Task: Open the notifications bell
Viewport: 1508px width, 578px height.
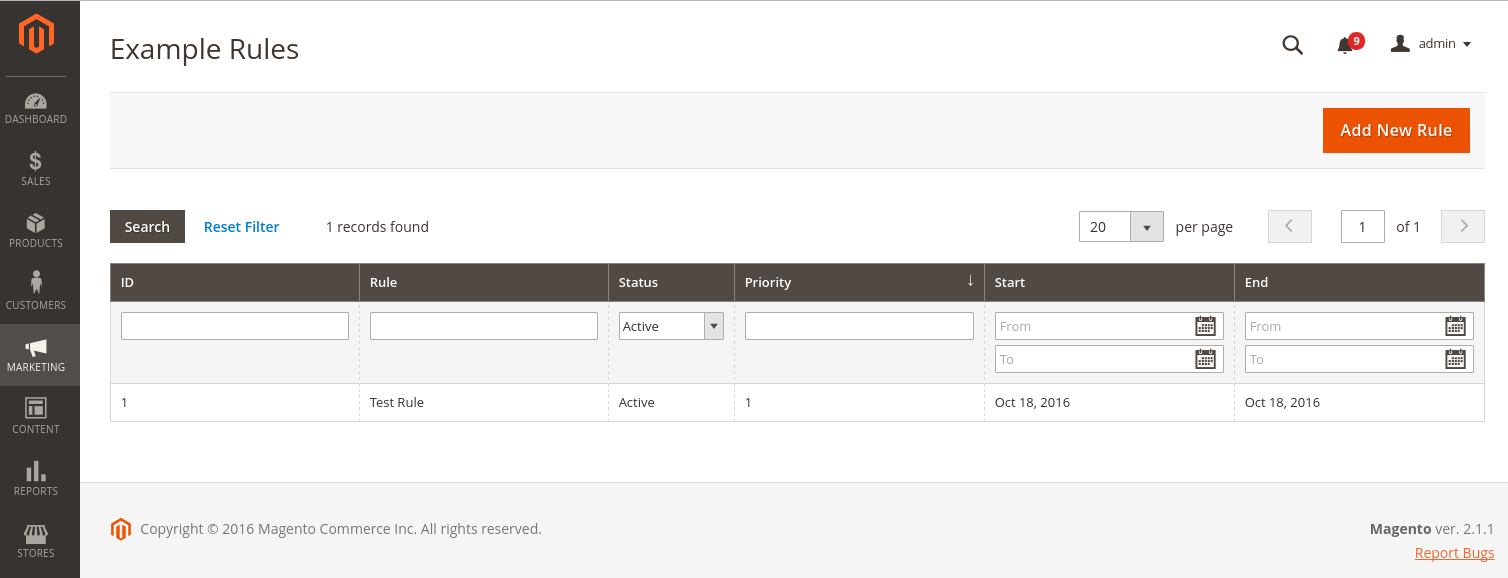Action: (1344, 45)
